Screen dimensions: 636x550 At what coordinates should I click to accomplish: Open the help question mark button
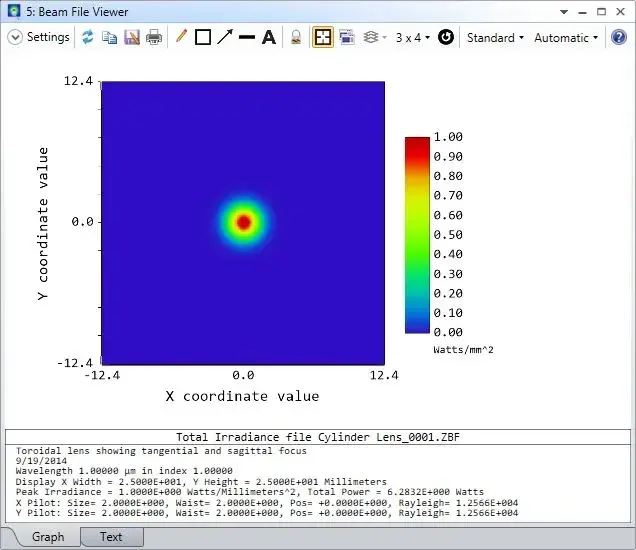pyautogui.click(x=619, y=37)
